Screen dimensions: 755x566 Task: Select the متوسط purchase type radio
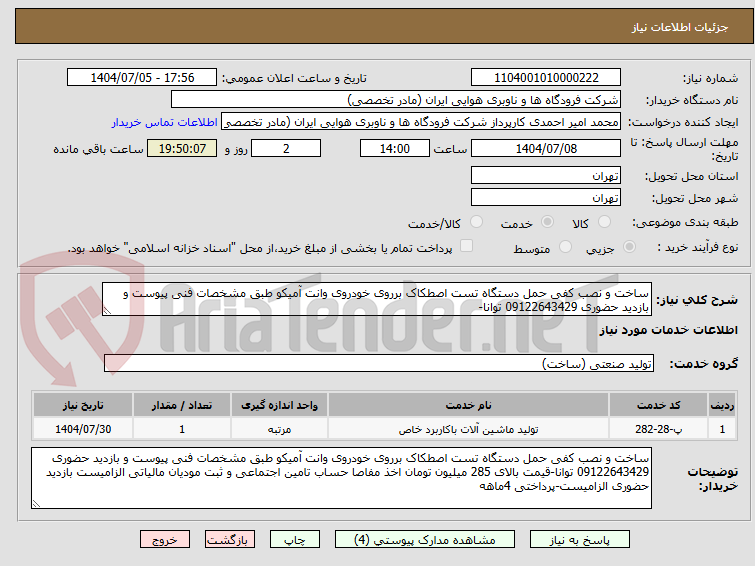coord(565,247)
